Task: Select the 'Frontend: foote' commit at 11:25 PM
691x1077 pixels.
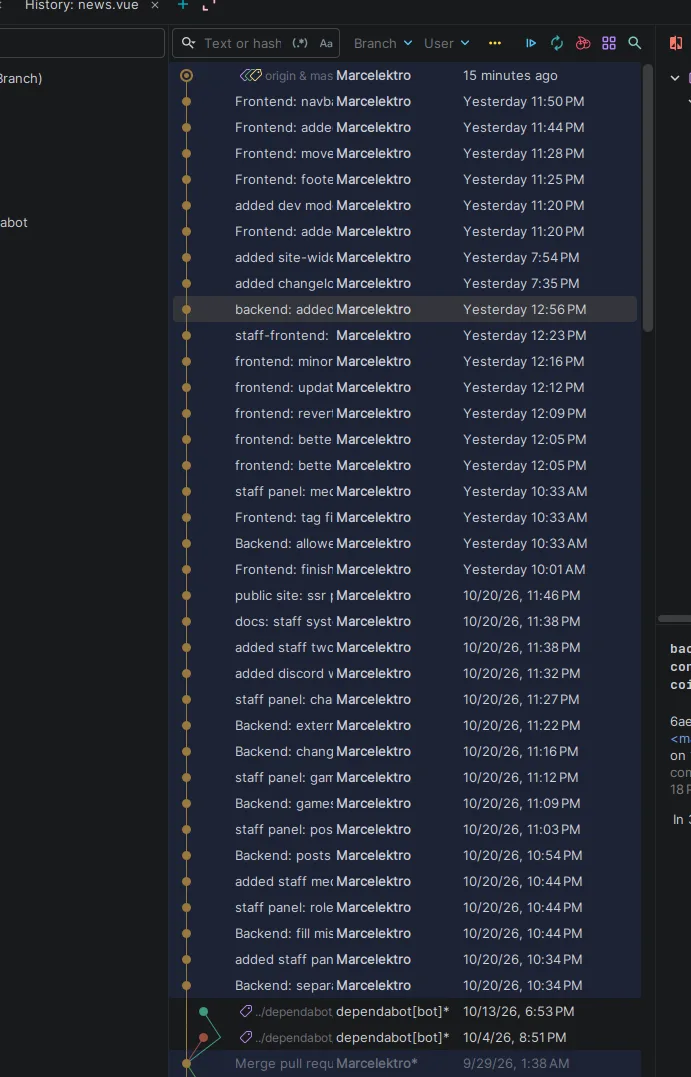Action: tap(405, 180)
